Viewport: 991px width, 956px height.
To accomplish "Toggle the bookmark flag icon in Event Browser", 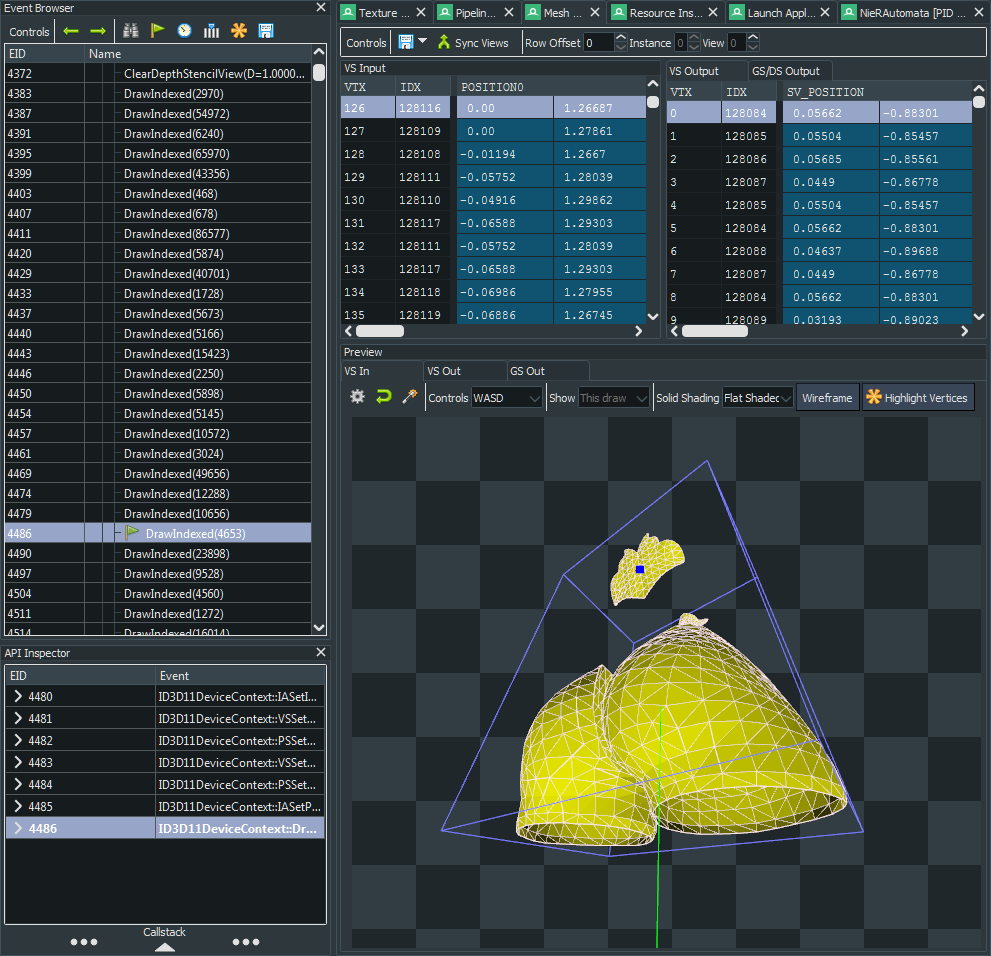I will (x=158, y=31).
